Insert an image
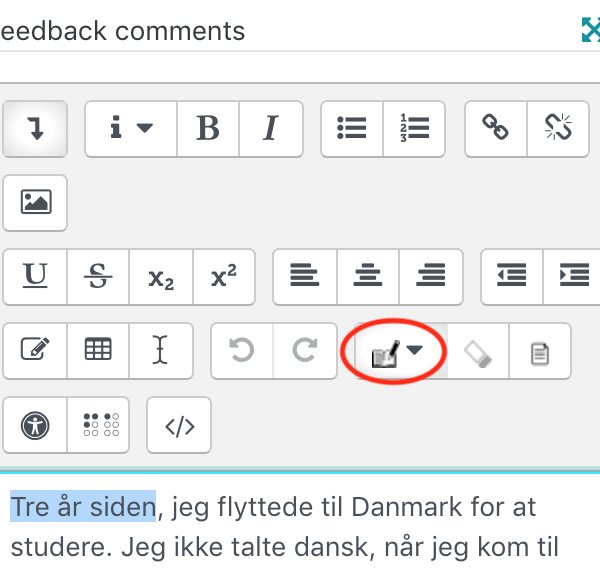Screen dimensions: 600x570 [35, 203]
